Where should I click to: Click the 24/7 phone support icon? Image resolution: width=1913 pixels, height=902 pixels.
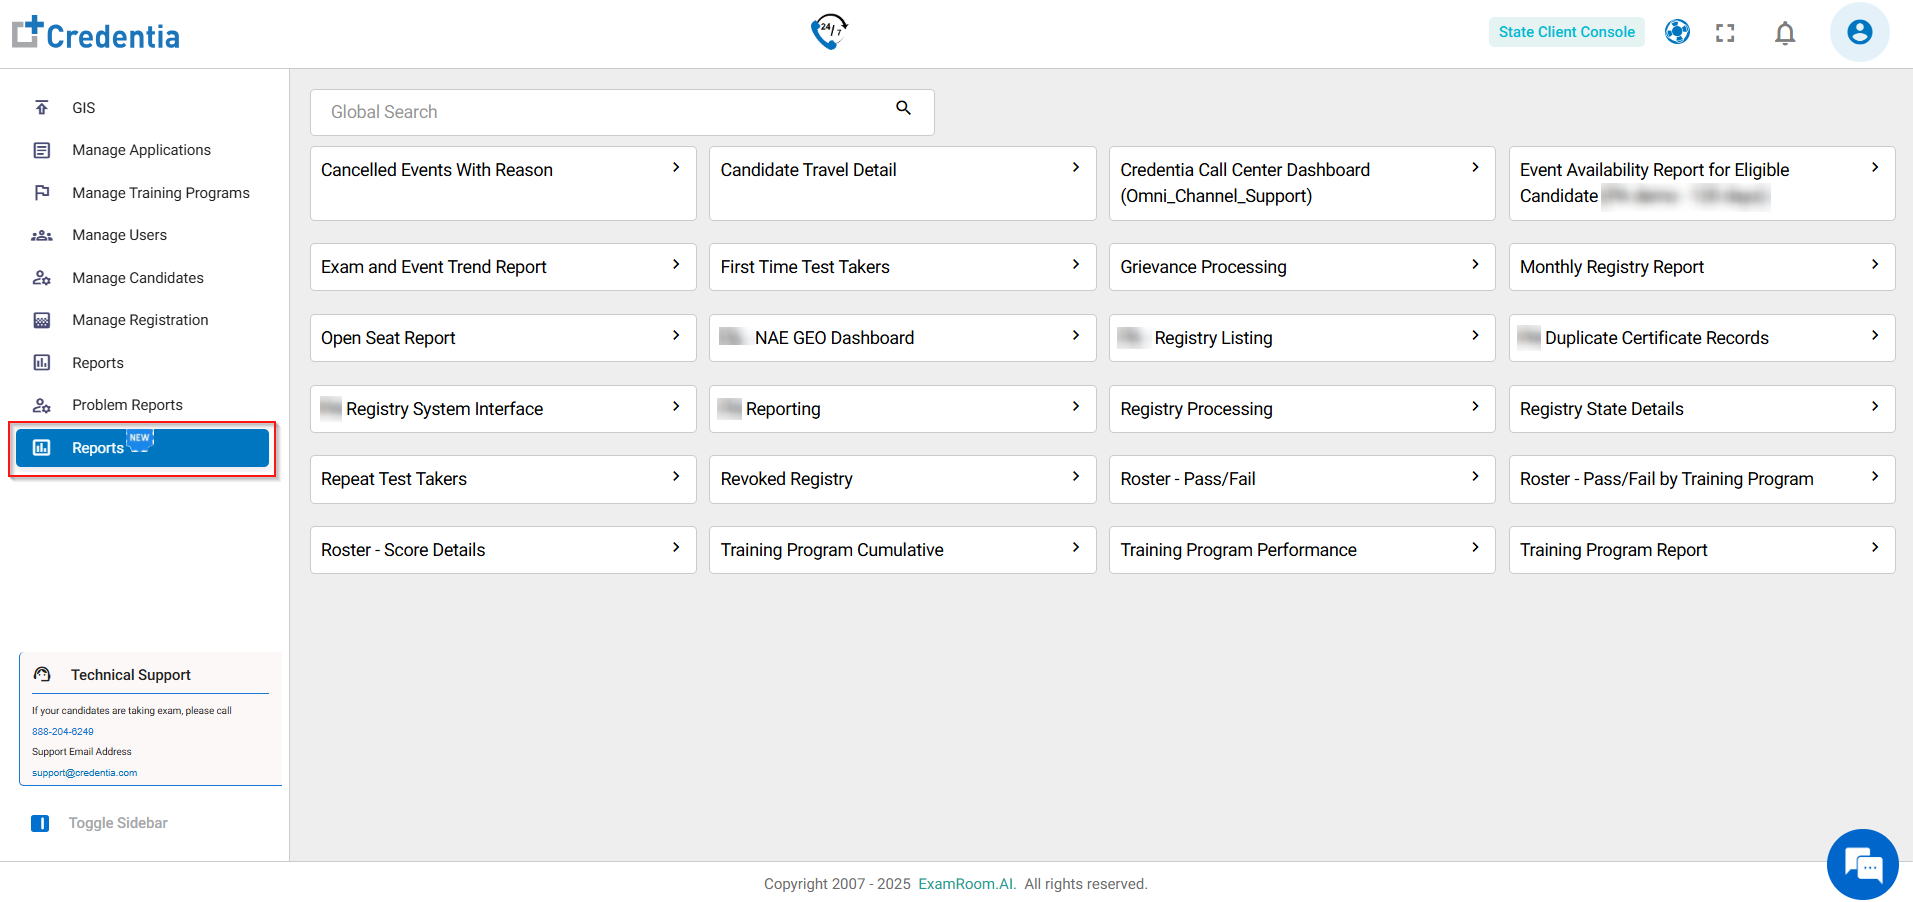829,31
